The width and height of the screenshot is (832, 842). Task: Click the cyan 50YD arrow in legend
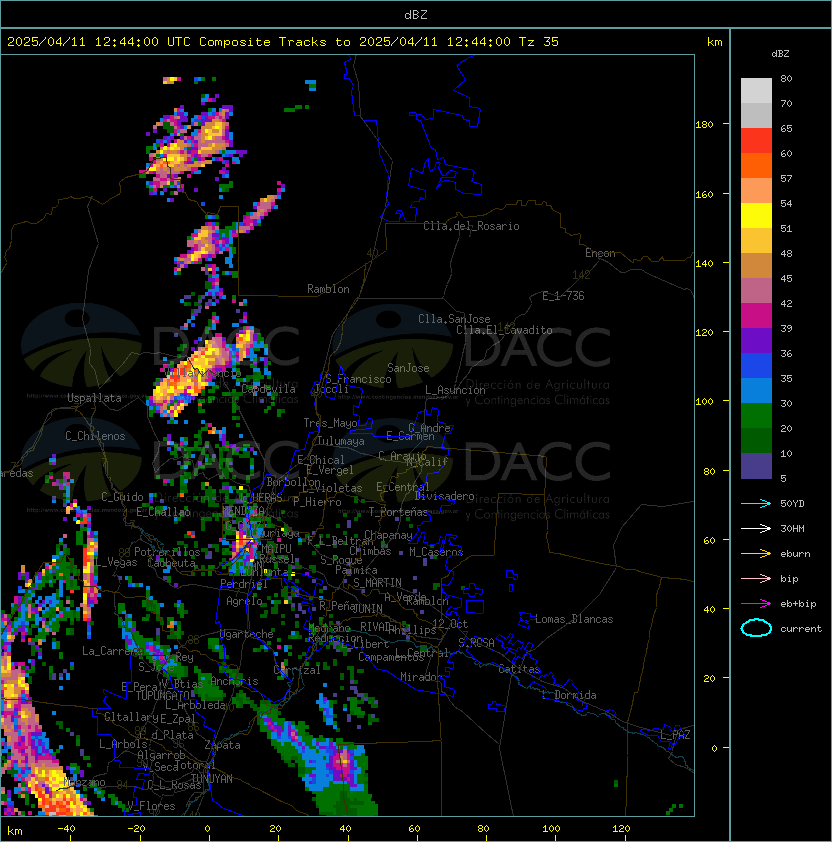756,503
